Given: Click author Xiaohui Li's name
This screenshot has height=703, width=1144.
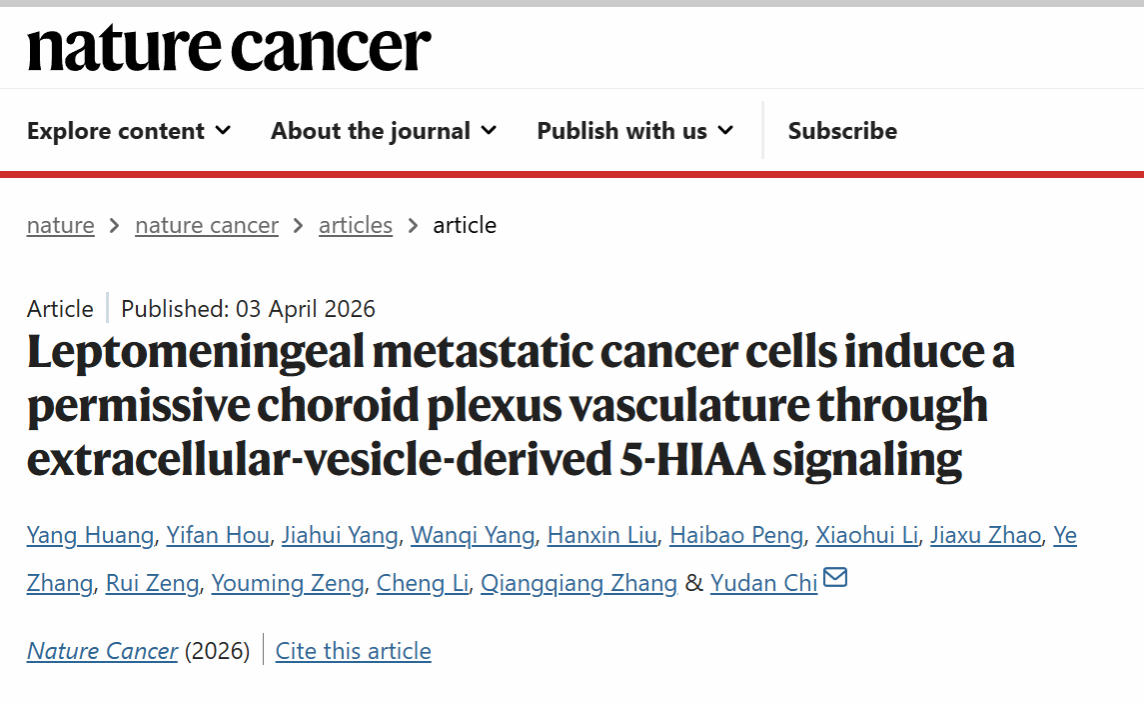Looking at the screenshot, I should [x=866, y=536].
